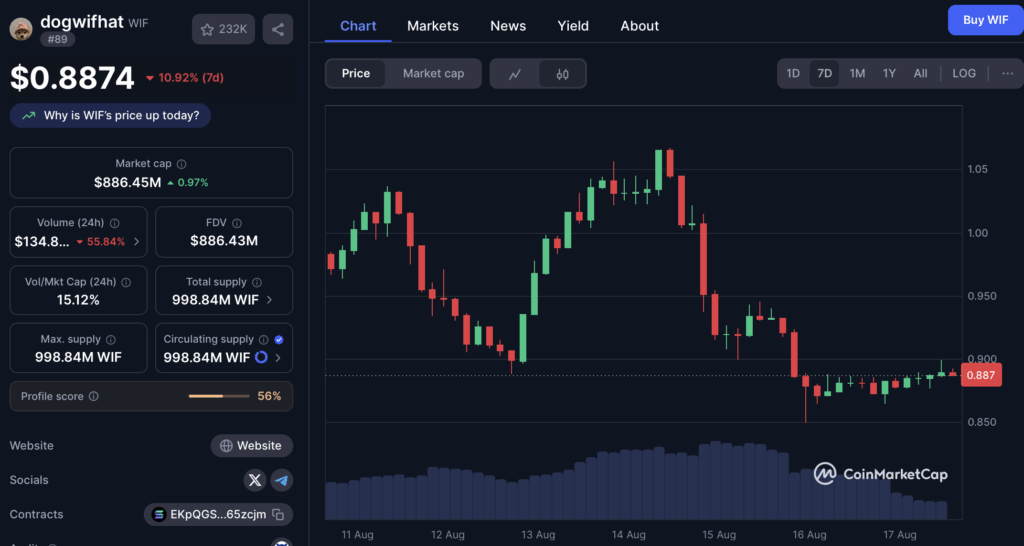Select the 1M time range

pos(857,74)
